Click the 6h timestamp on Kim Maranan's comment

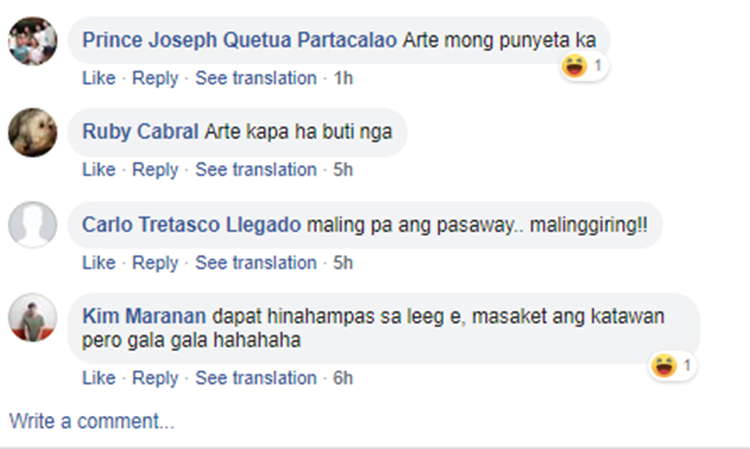coord(343,378)
